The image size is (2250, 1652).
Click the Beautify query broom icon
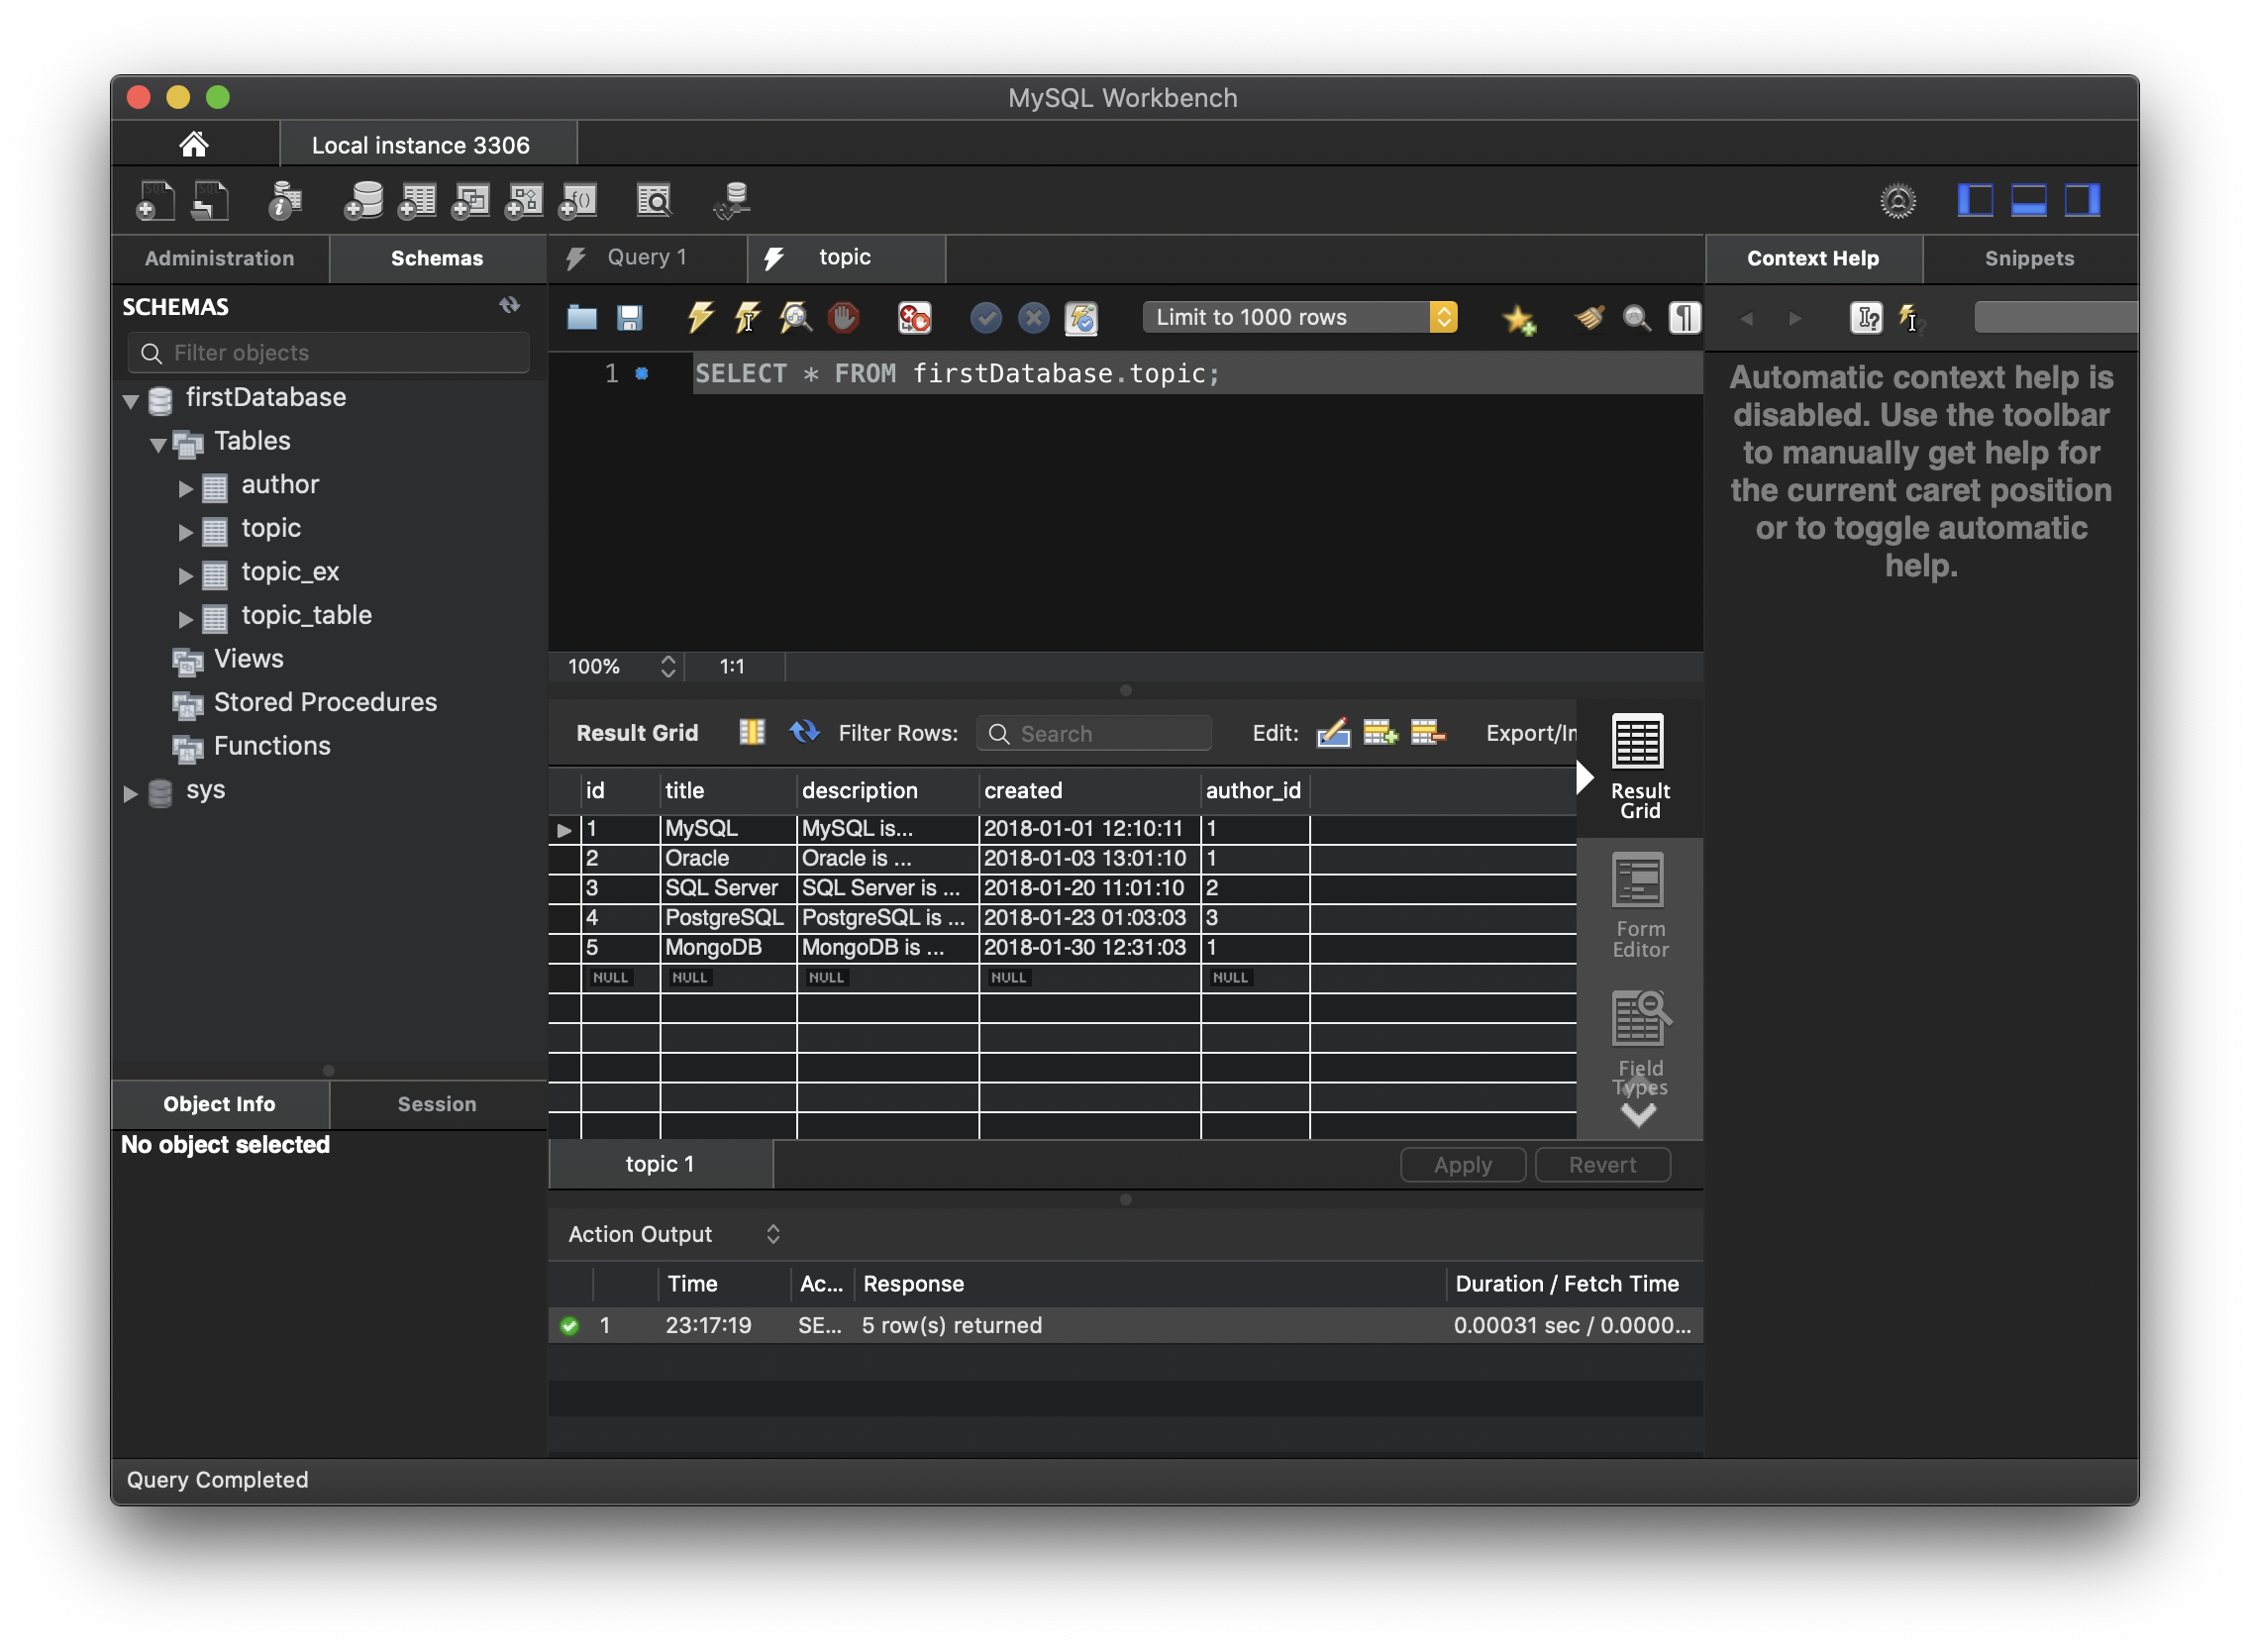(x=1589, y=318)
